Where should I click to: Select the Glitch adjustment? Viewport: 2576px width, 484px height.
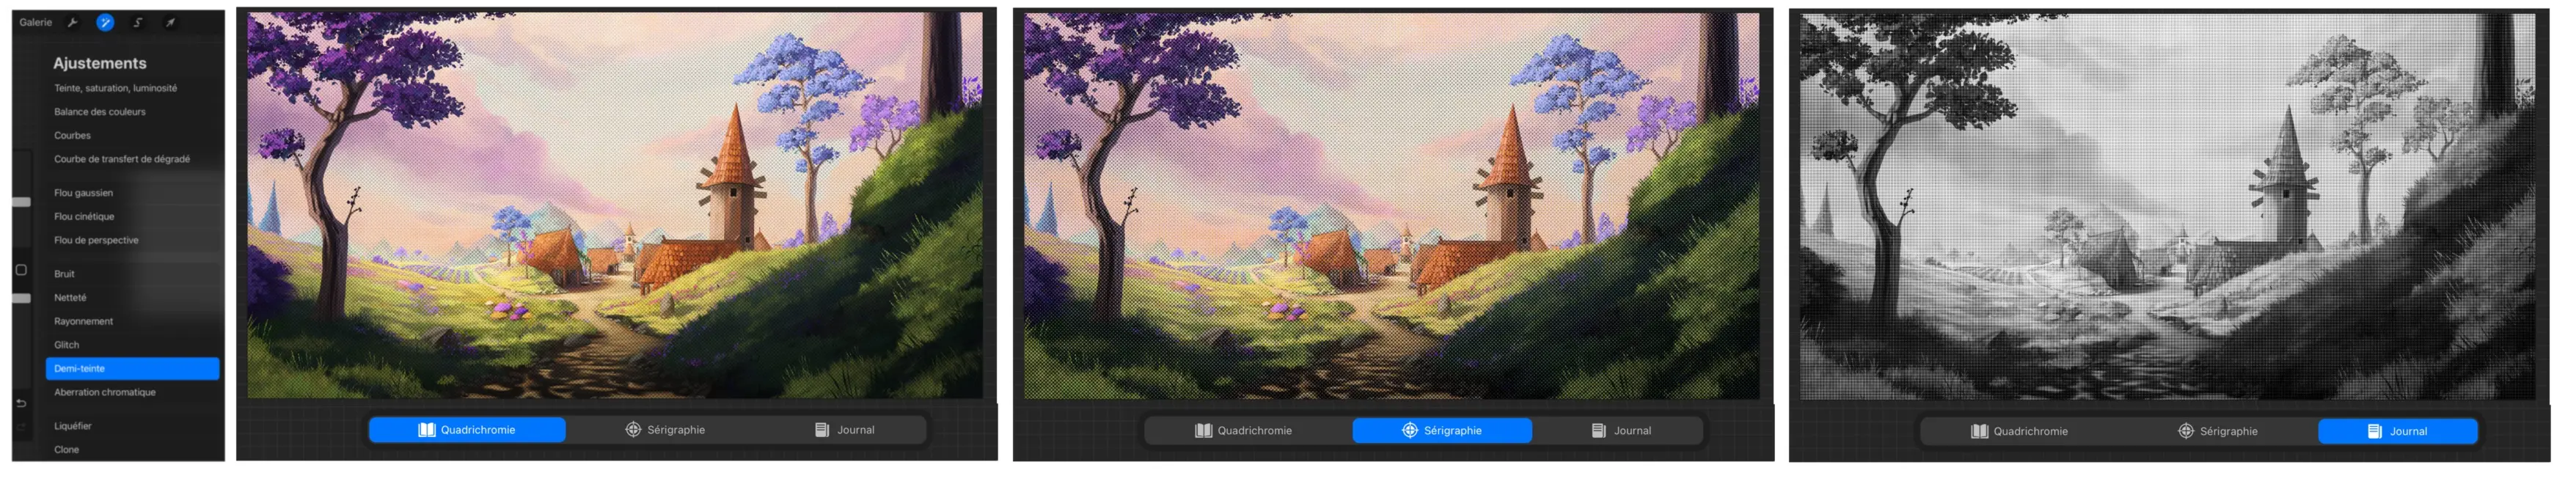[66, 345]
